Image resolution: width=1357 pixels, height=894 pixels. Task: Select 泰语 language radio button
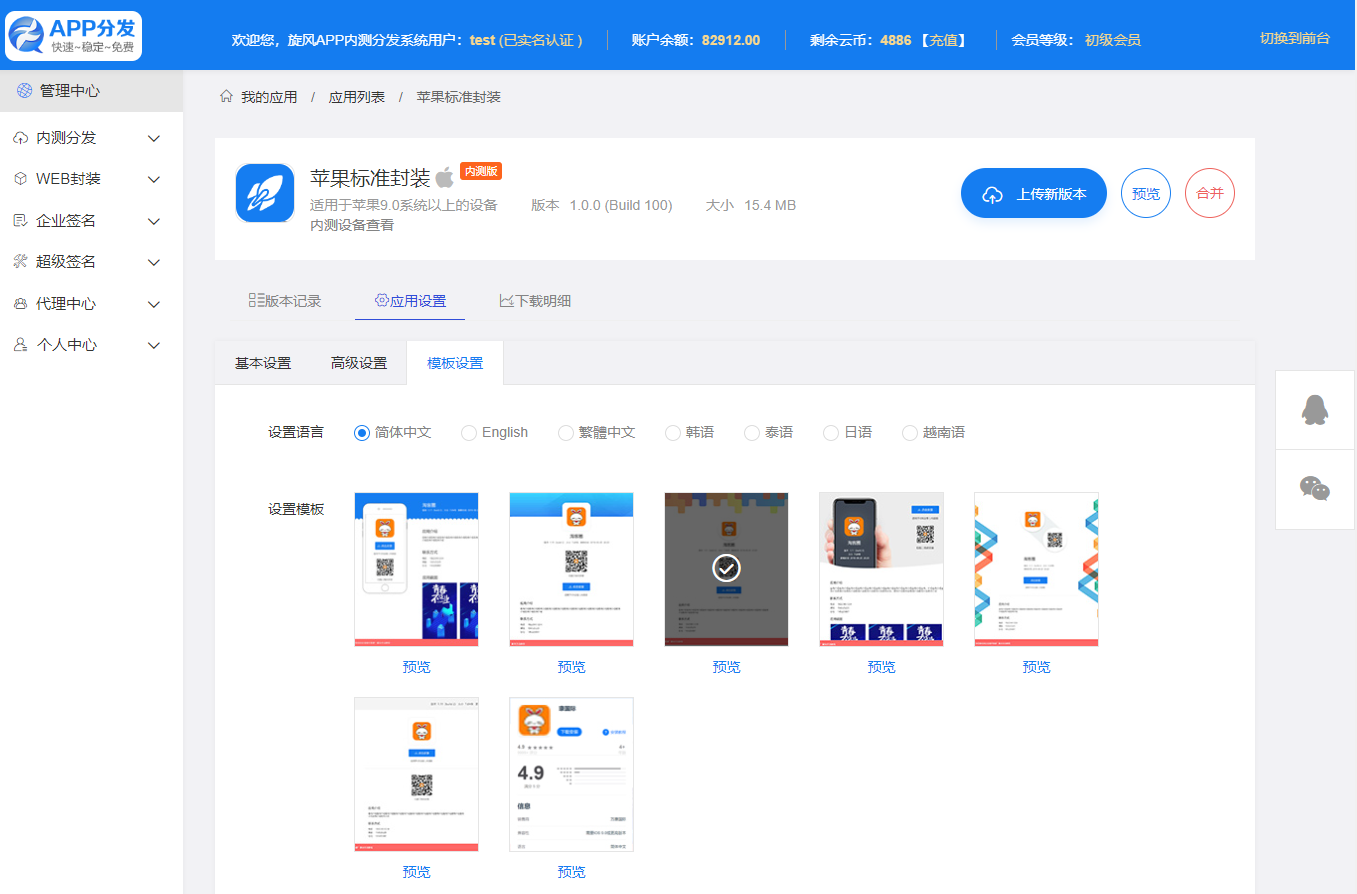tap(752, 433)
